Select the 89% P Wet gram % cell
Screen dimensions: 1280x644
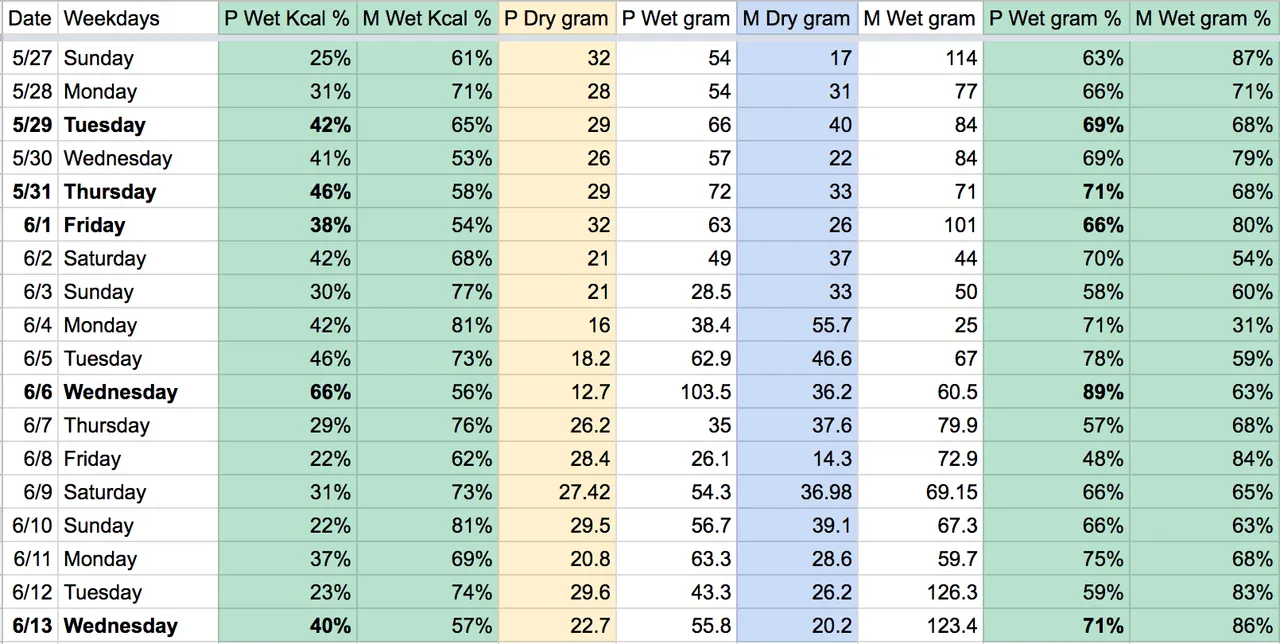coord(1056,392)
